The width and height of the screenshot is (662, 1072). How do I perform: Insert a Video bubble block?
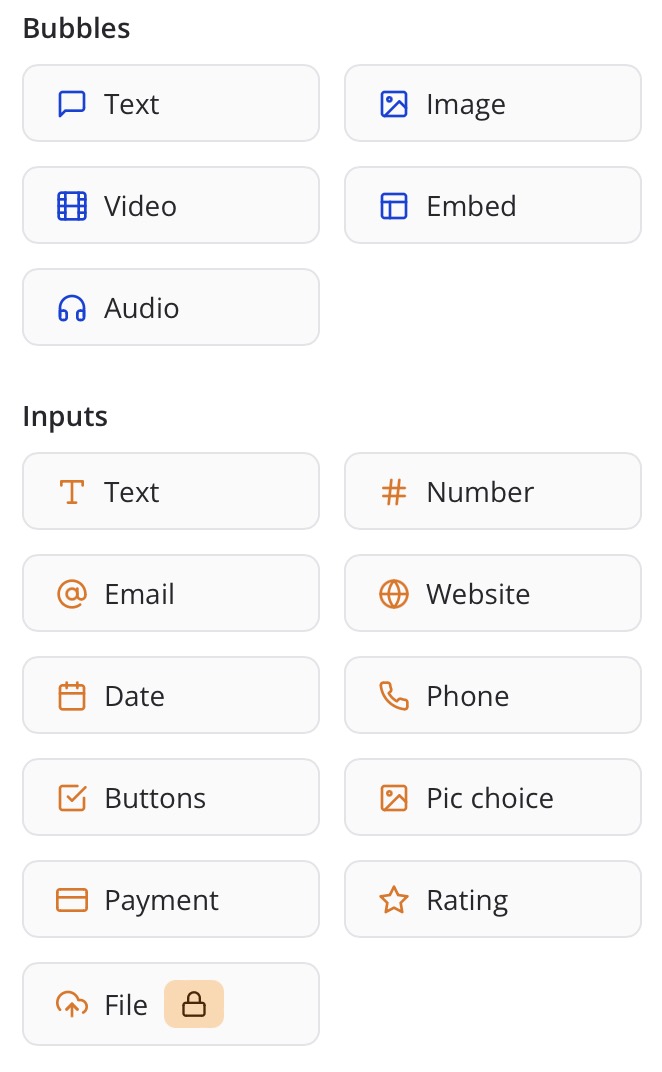pos(170,206)
